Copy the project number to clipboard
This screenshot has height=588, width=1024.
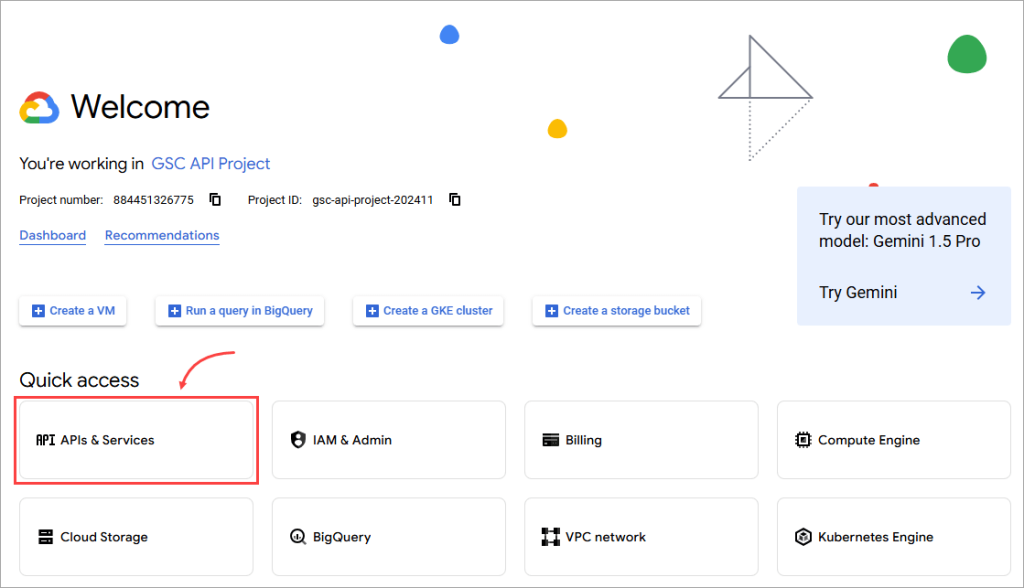(x=215, y=199)
